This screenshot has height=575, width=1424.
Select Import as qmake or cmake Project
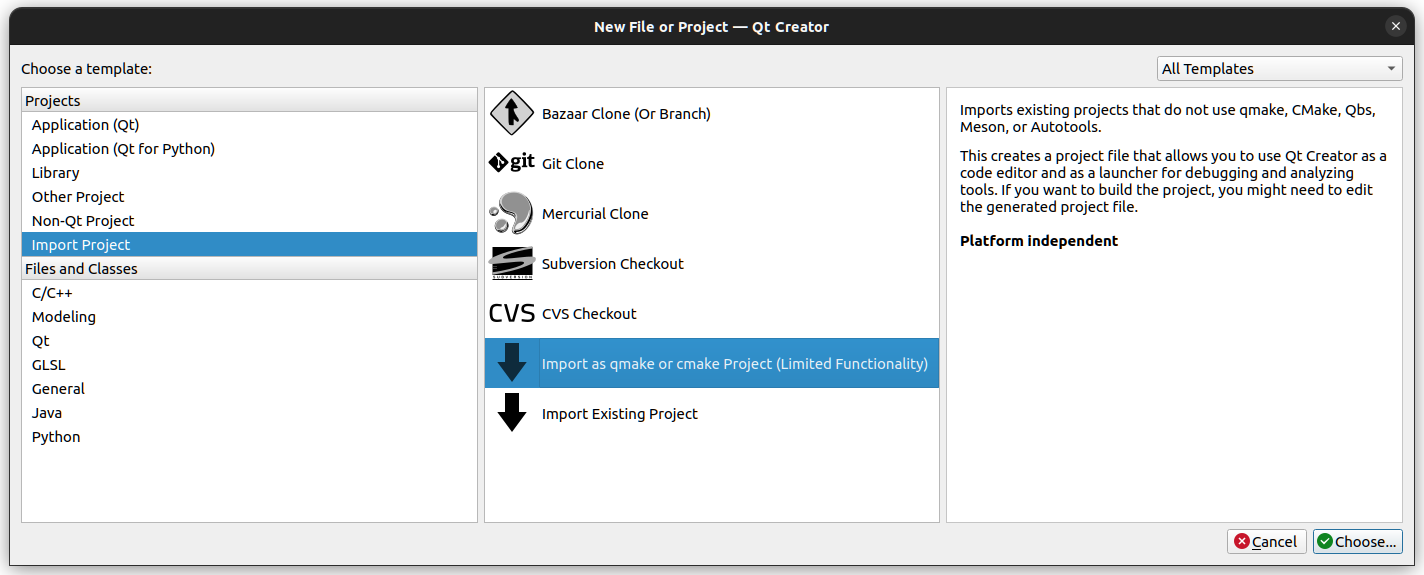pyautogui.click(x=712, y=363)
